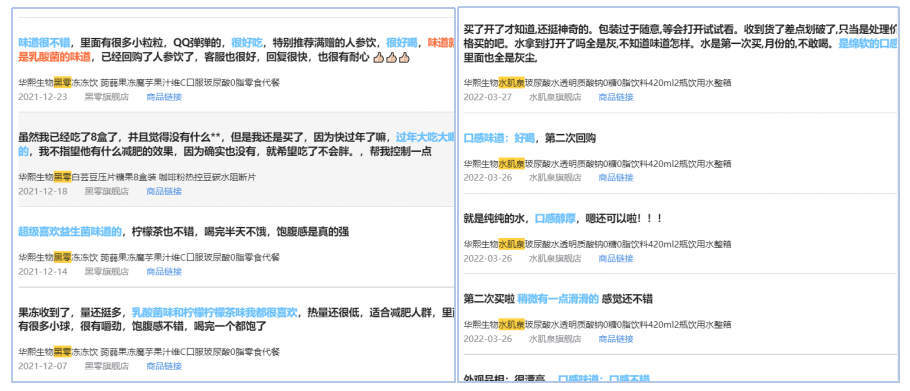
Task: Select the date 2021-12-23
Action: point(43,97)
